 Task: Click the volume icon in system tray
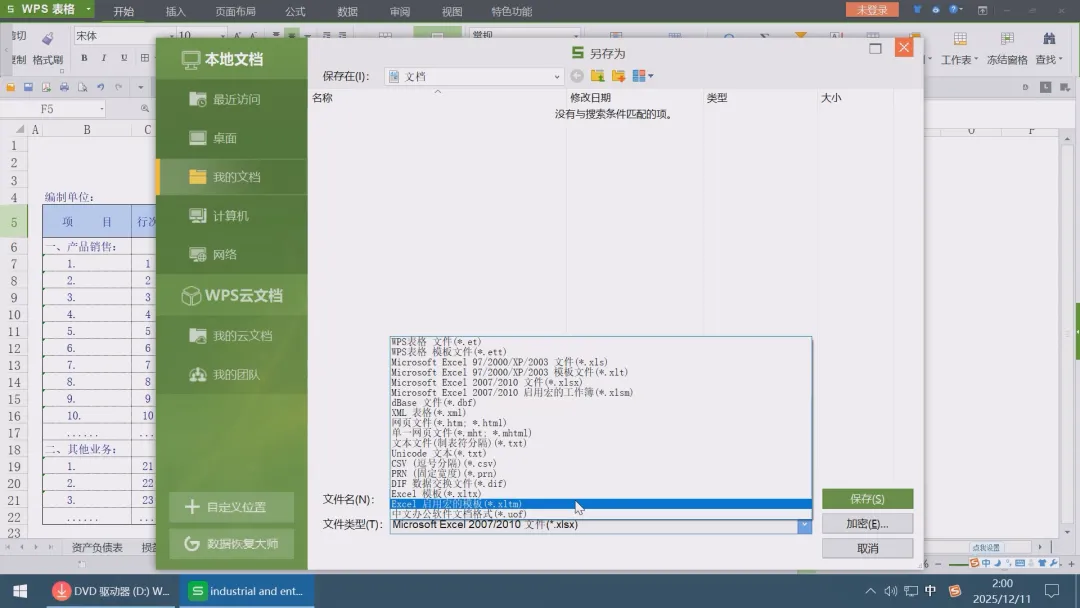(x=891, y=591)
